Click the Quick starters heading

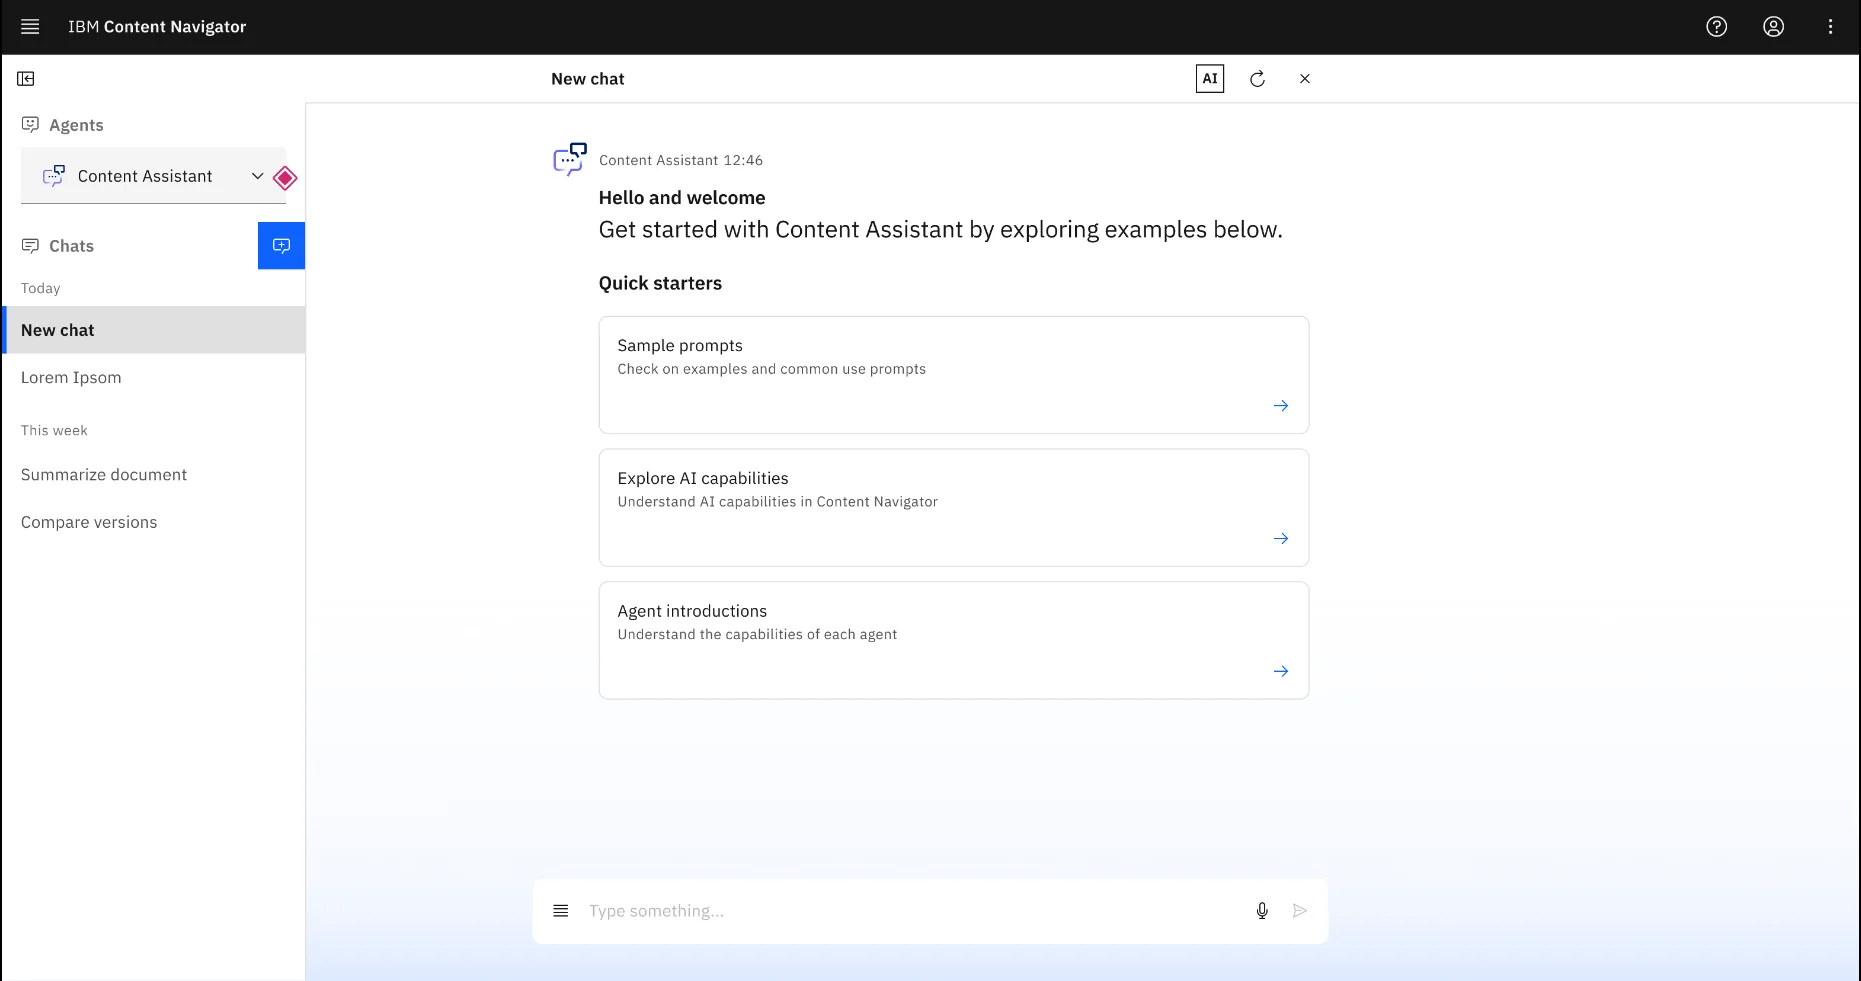(x=660, y=283)
